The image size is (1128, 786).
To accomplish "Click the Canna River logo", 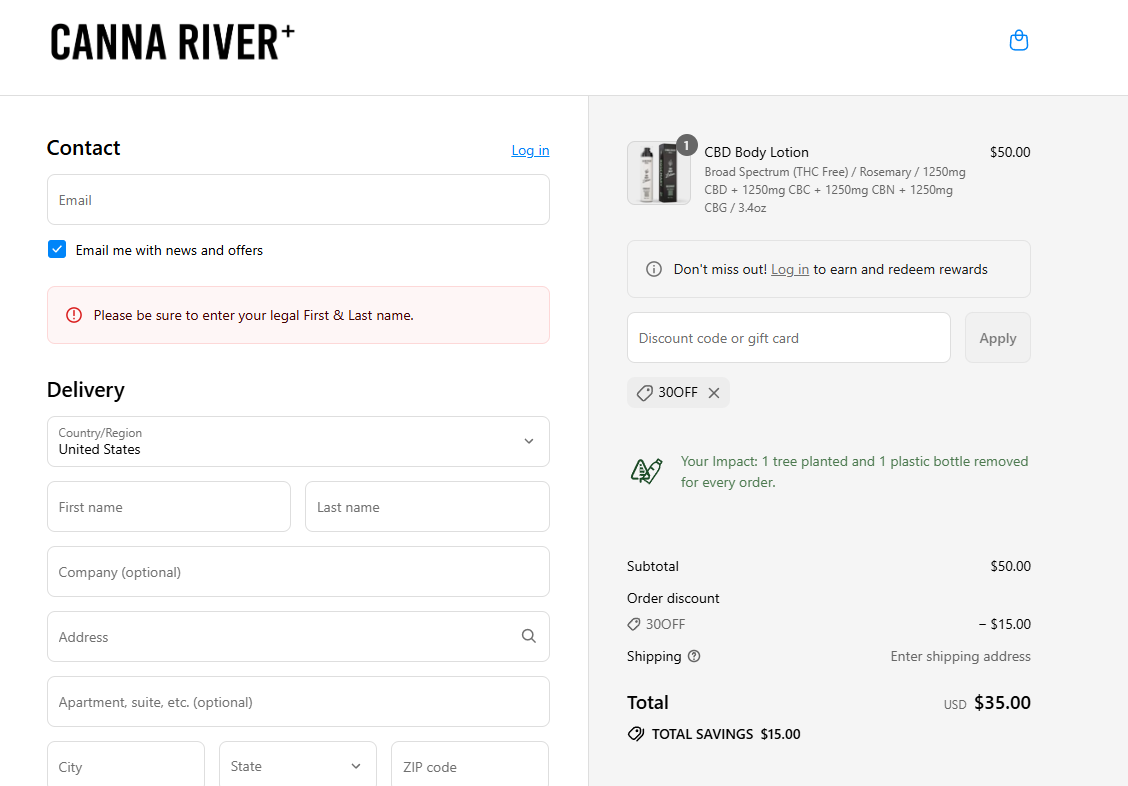I will 173,42.
